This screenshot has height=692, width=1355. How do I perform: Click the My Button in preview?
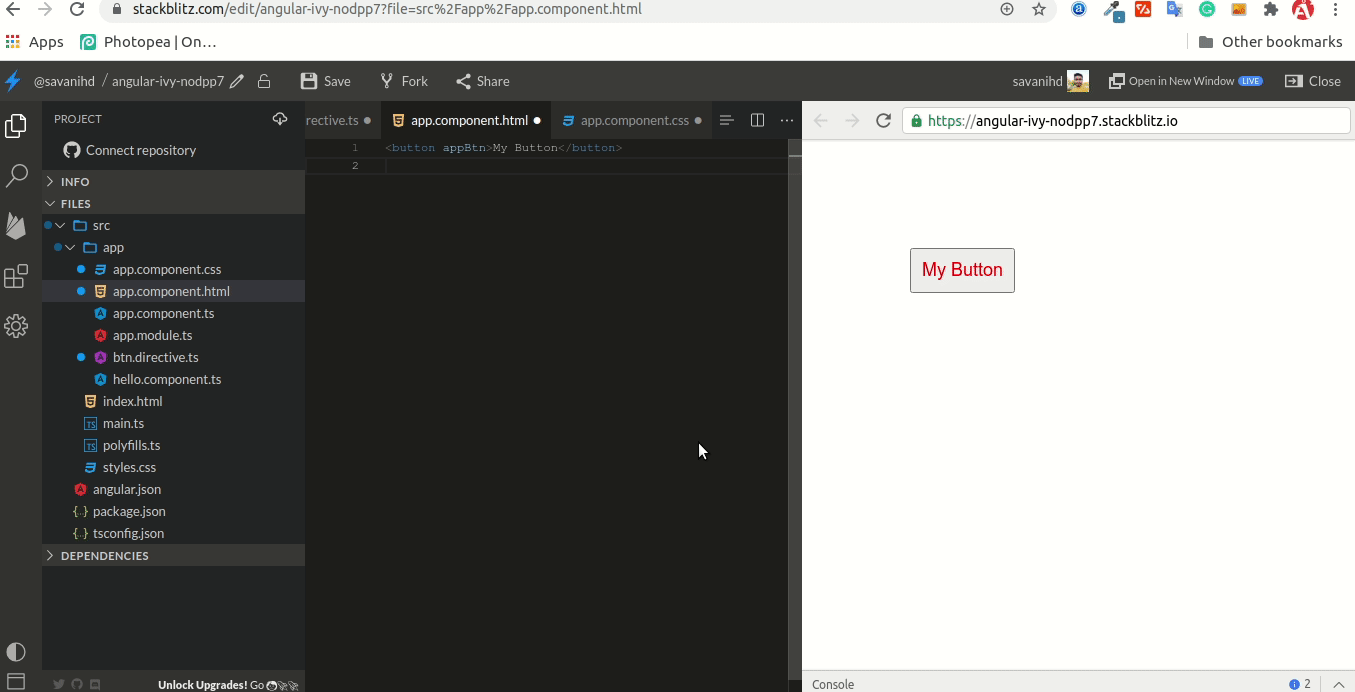tap(962, 270)
